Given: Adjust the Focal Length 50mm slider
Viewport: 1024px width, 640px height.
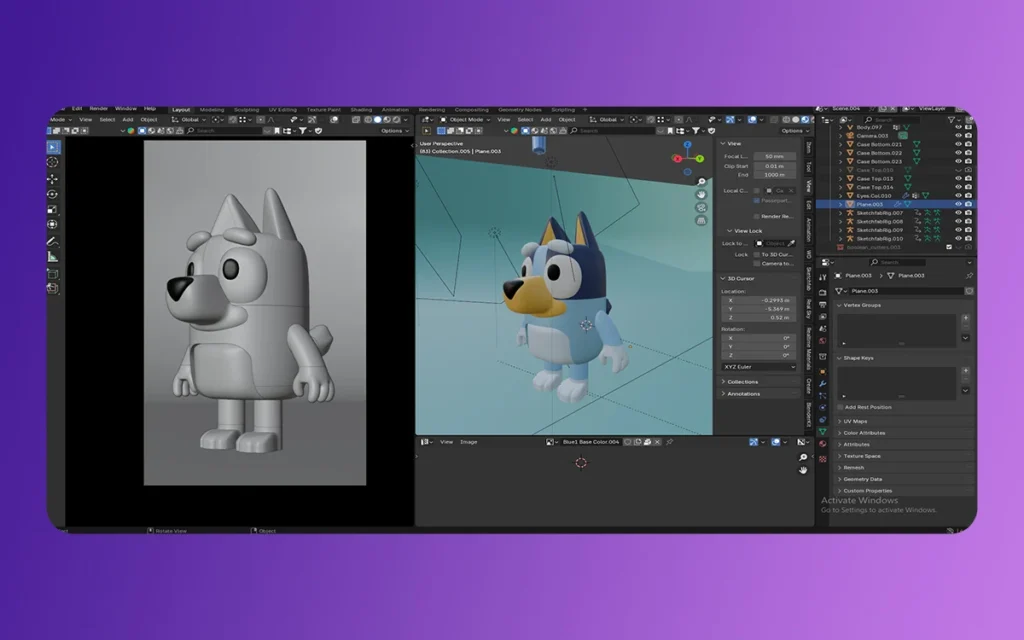Looking at the screenshot, I should click(x=776, y=156).
